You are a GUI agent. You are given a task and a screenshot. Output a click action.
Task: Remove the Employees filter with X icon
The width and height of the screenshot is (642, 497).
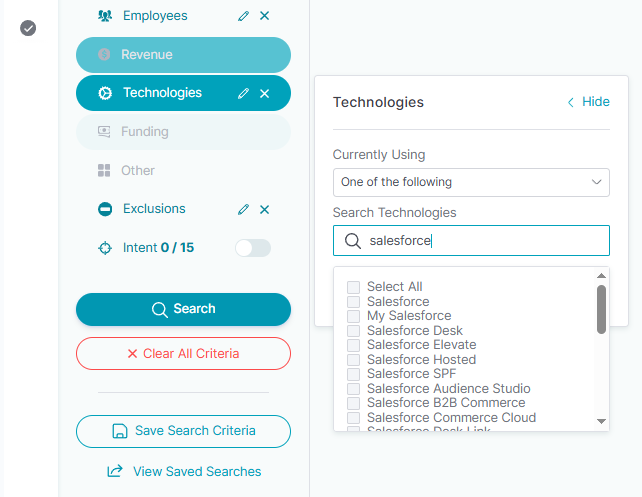pyautogui.click(x=264, y=16)
